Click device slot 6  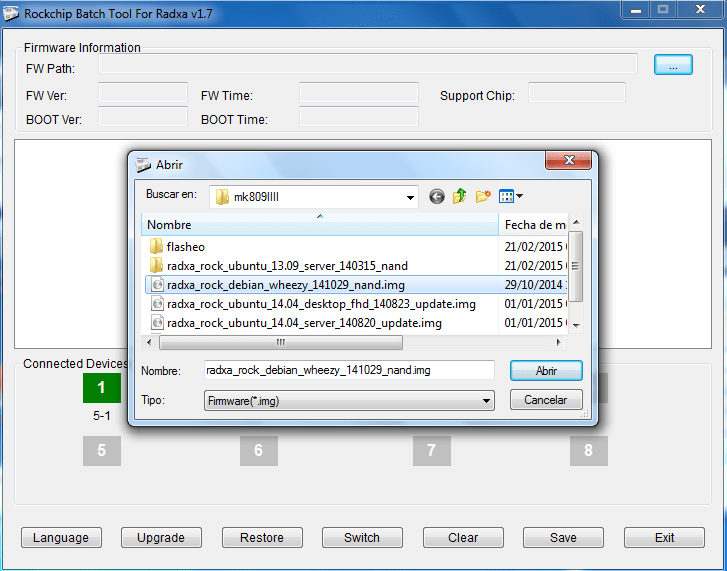259,450
